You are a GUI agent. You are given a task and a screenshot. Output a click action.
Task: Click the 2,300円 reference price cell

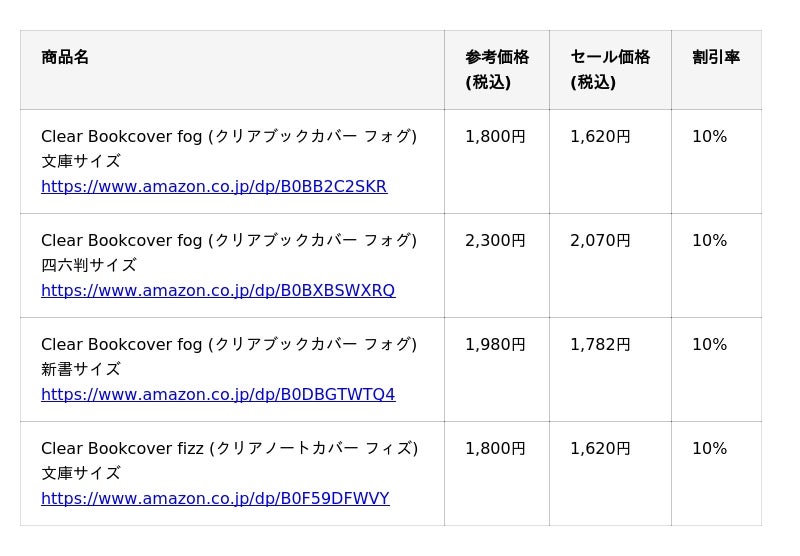[x=495, y=241]
